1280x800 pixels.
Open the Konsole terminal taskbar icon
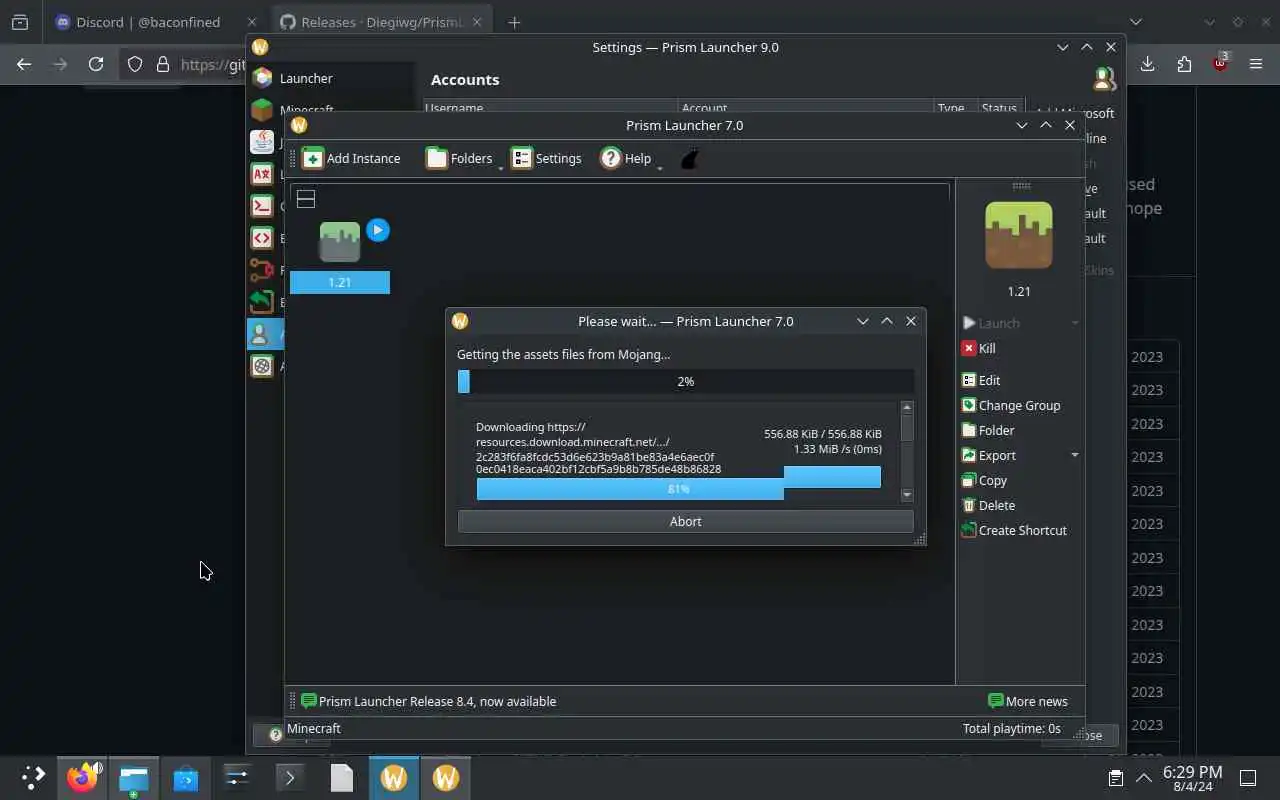point(289,777)
